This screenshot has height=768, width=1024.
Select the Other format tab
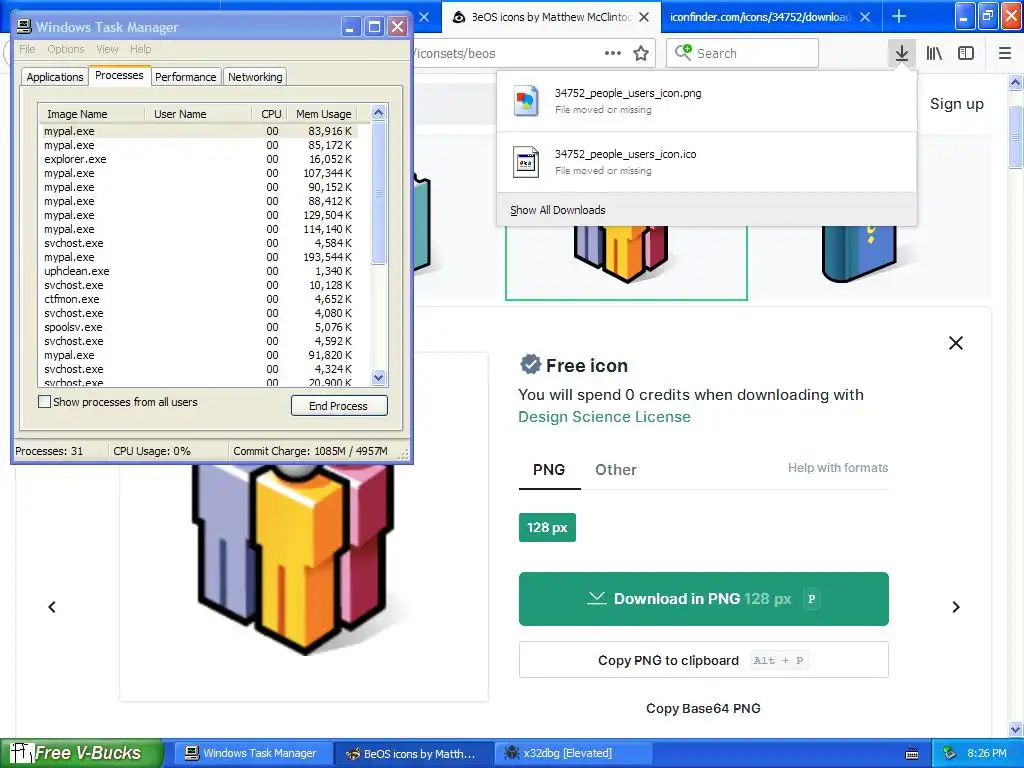pos(616,470)
